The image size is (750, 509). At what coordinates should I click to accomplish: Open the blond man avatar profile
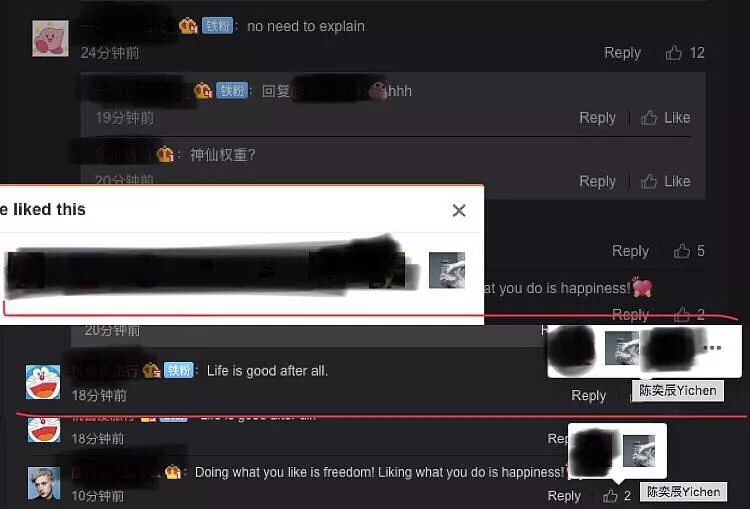tap(44, 484)
